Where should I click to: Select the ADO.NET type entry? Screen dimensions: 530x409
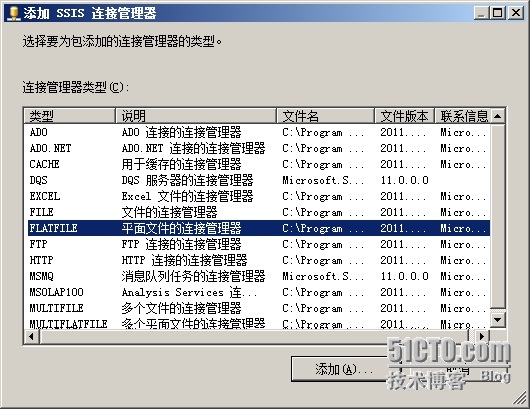259,148
